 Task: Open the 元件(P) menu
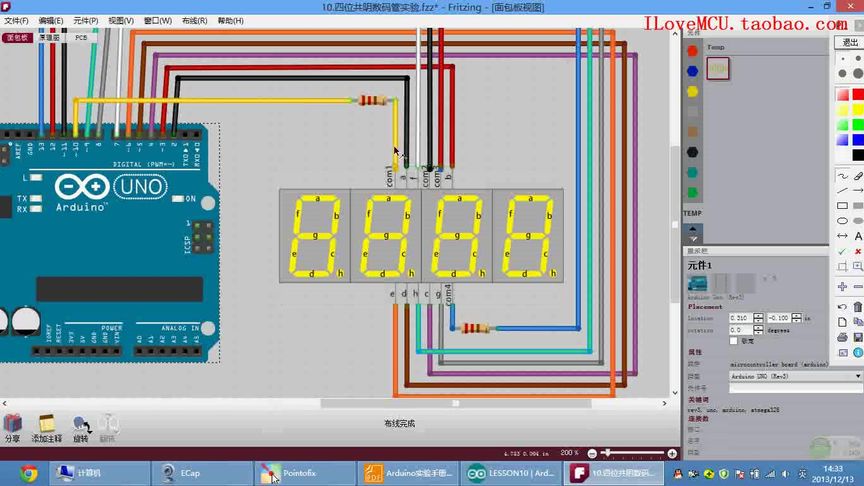[x=85, y=21]
